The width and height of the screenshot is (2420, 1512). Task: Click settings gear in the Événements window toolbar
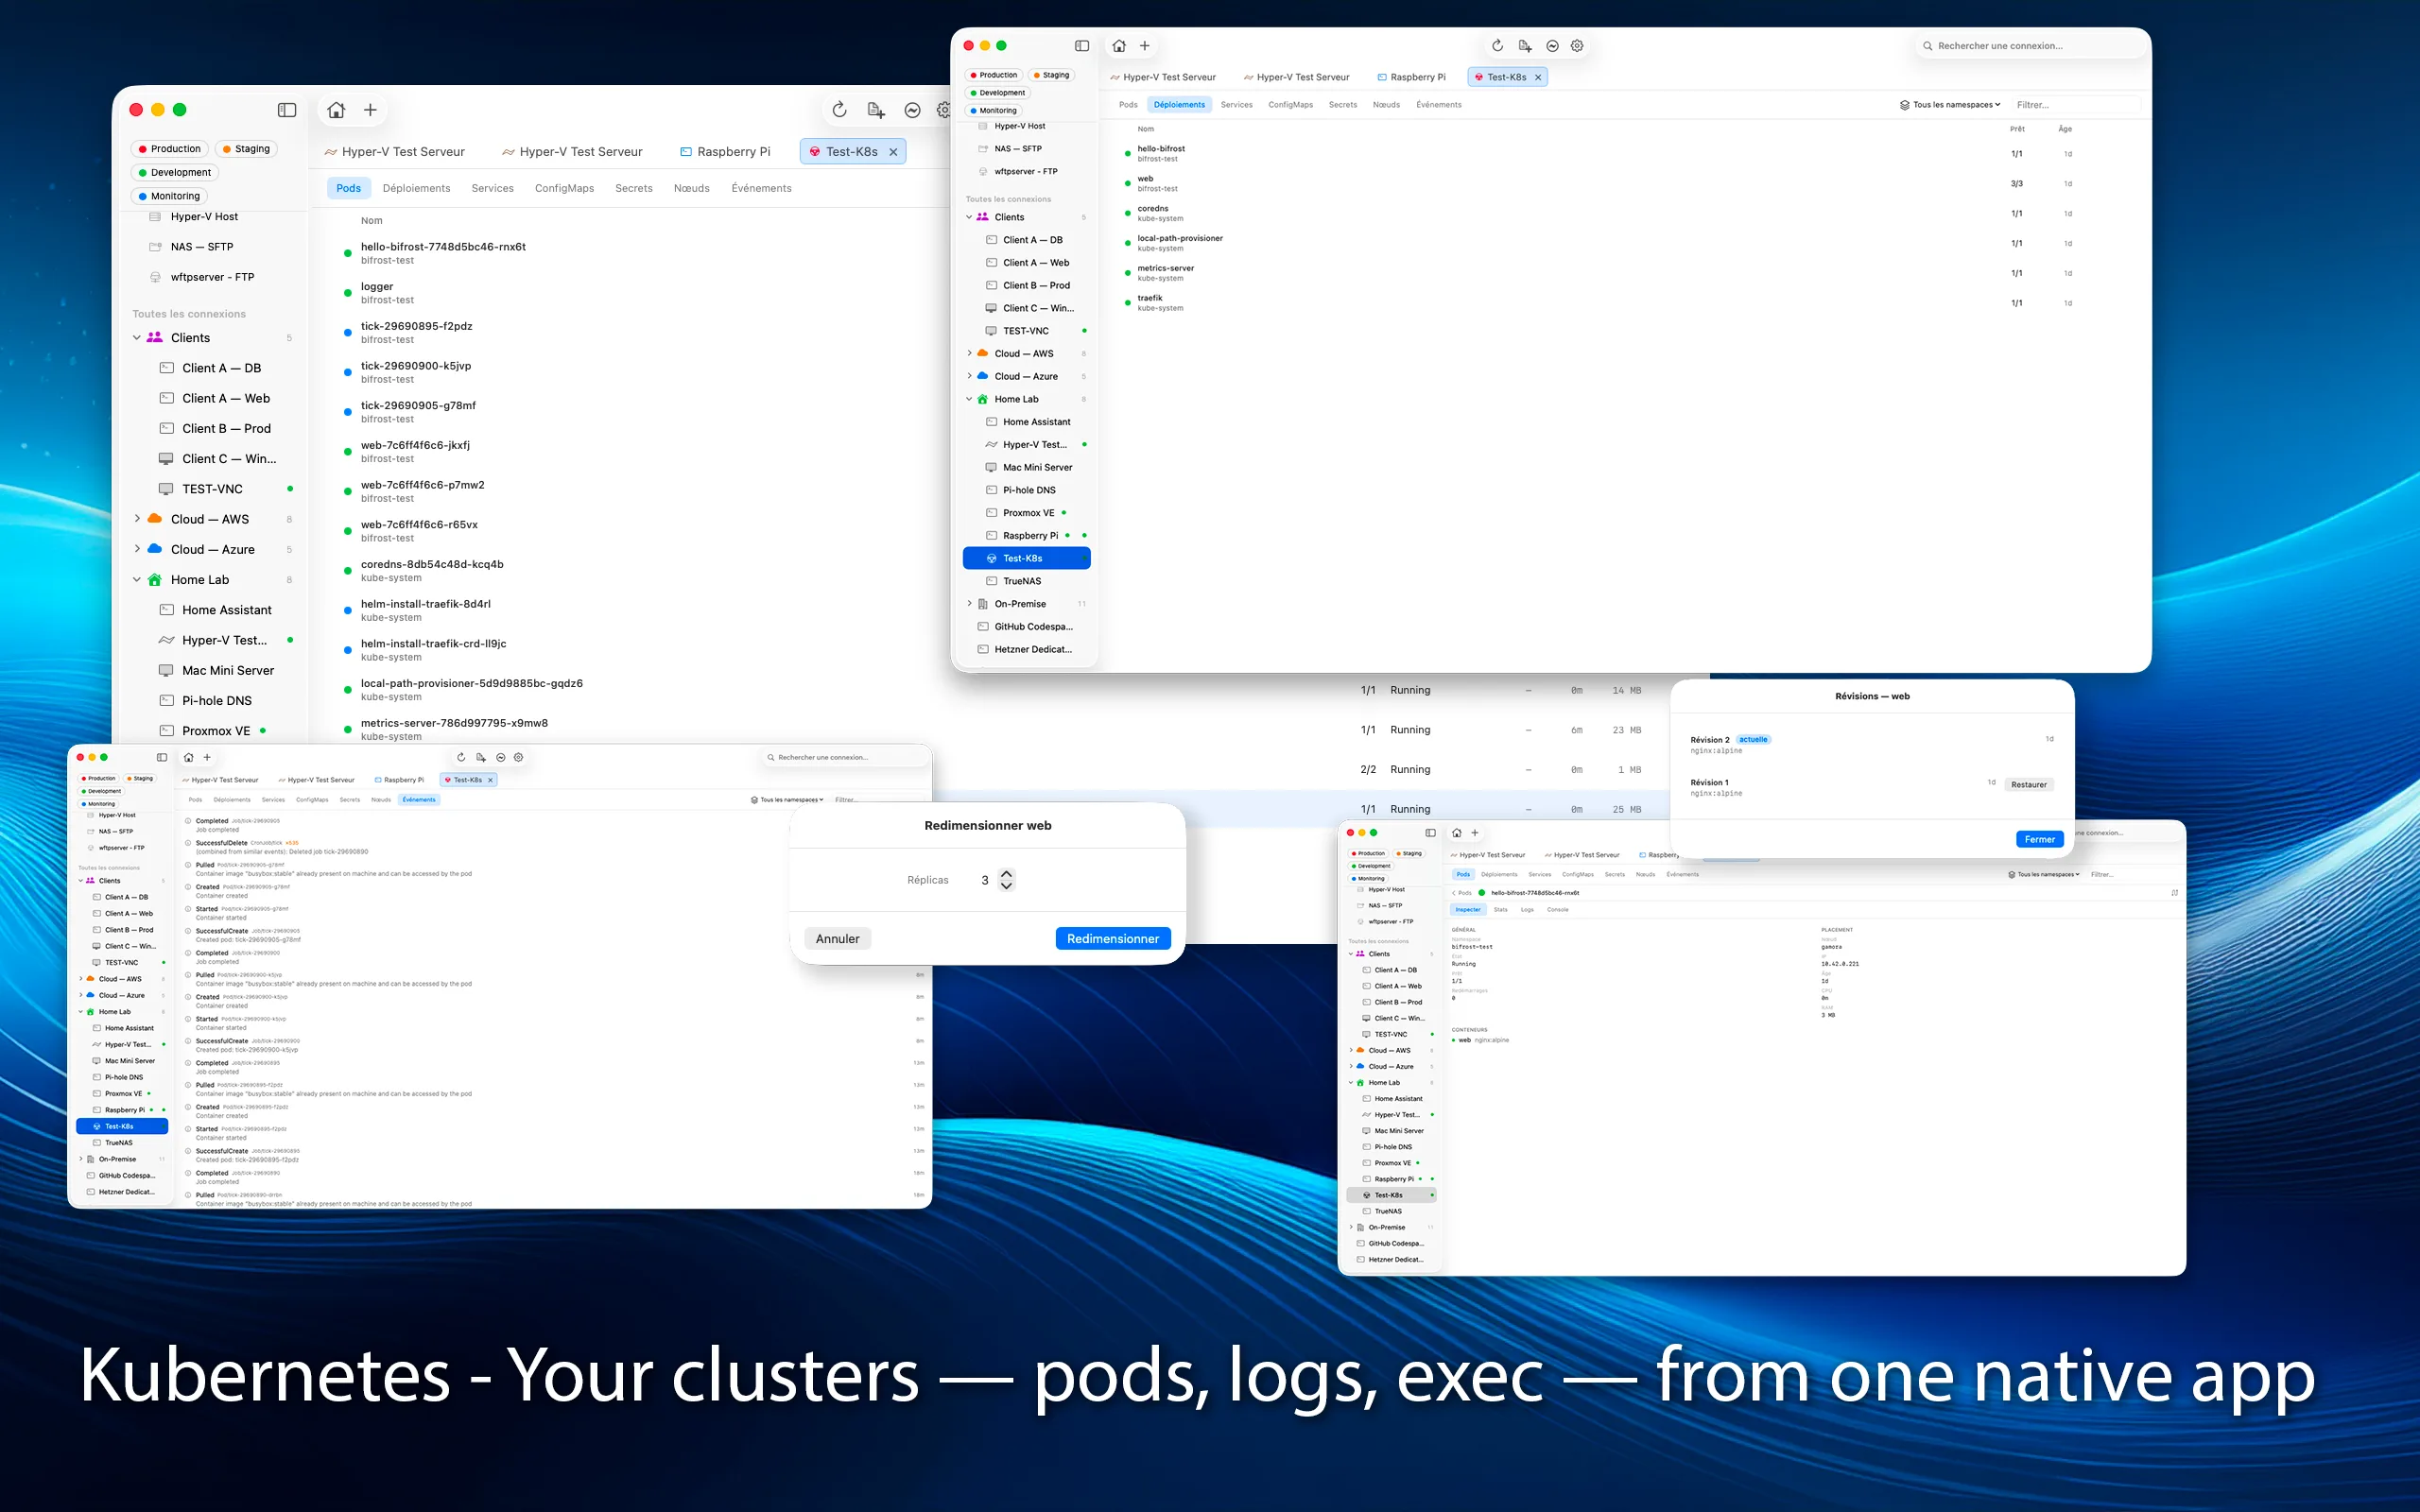(518, 757)
